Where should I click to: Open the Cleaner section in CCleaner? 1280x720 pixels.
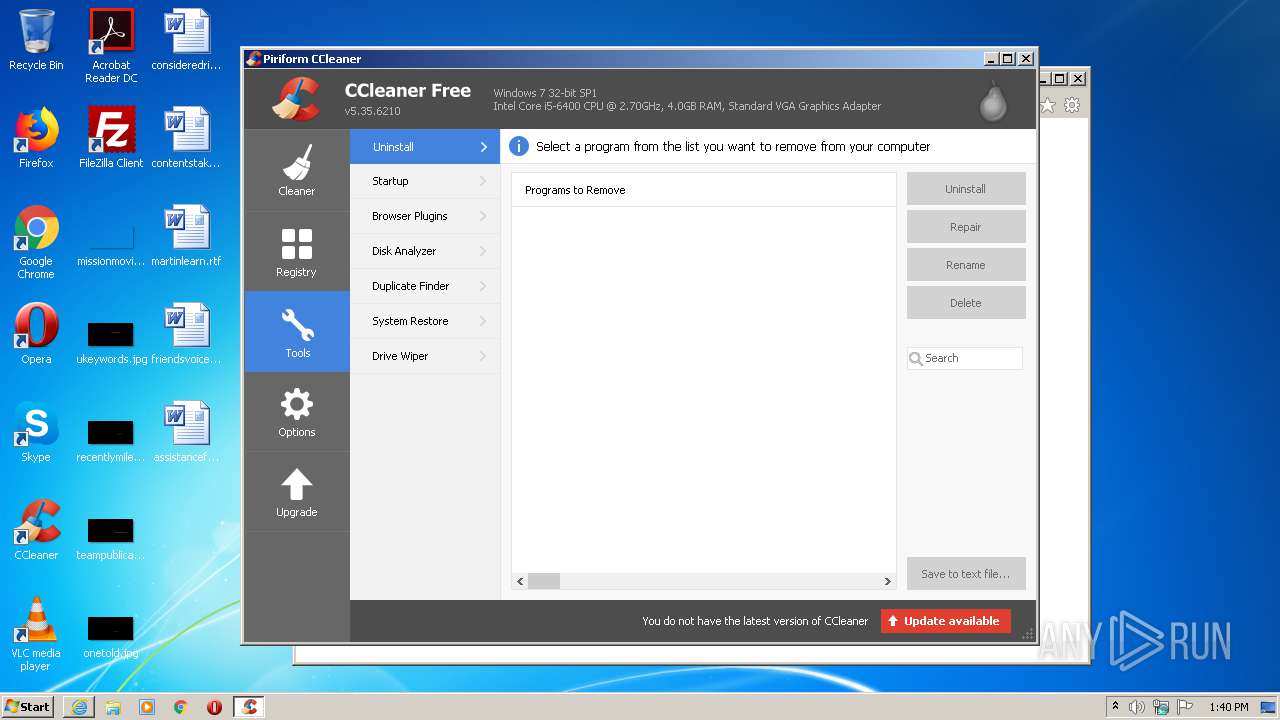pos(296,169)
